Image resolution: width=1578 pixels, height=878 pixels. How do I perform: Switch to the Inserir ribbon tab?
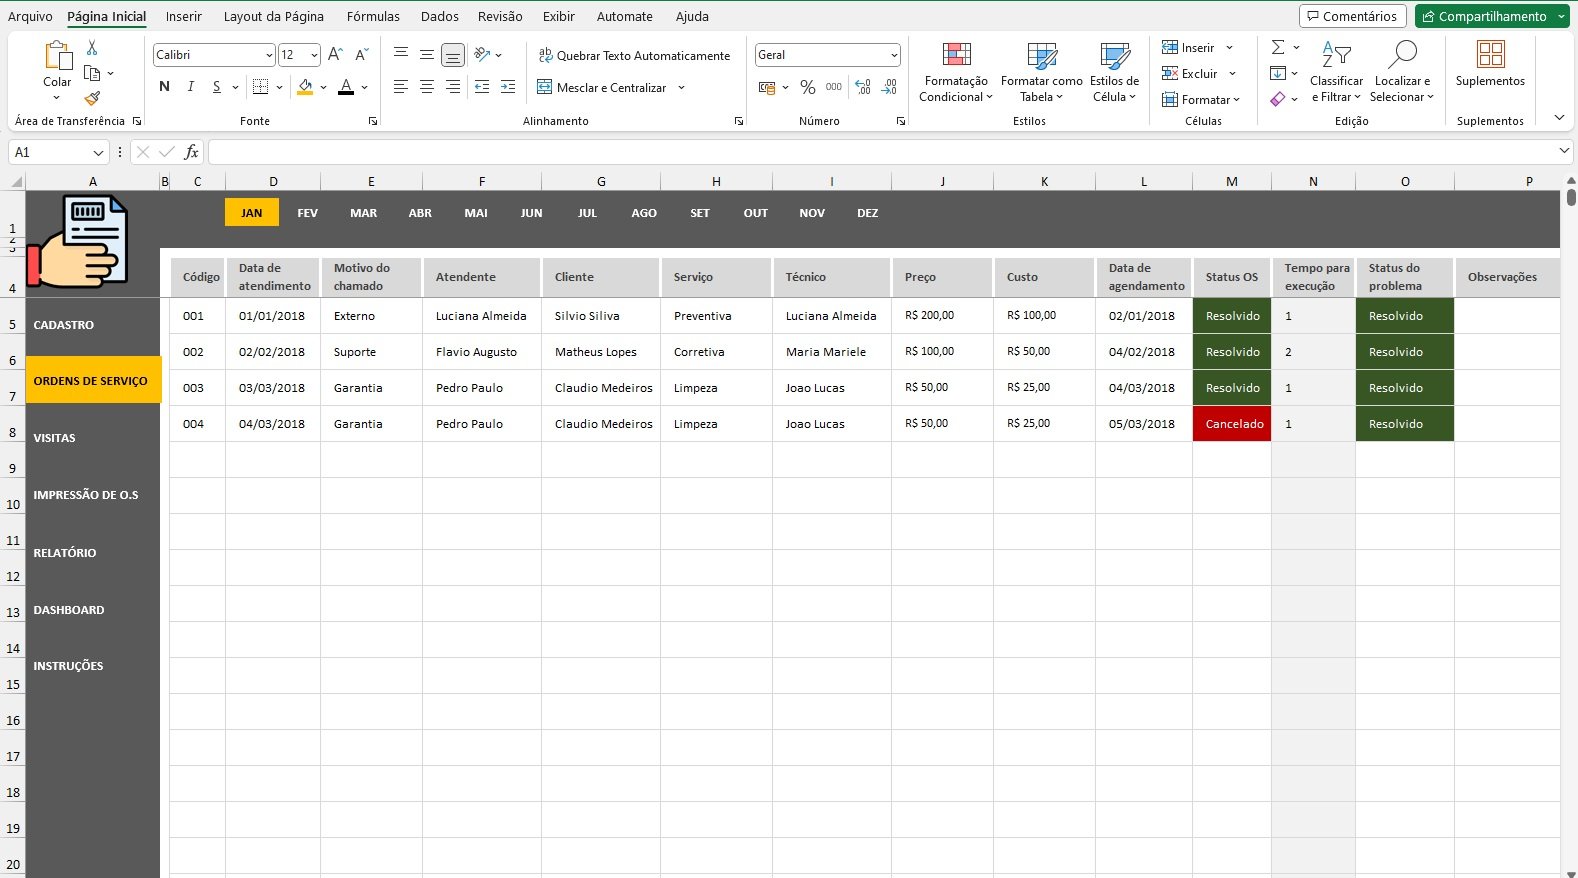(x=183, y=16)
